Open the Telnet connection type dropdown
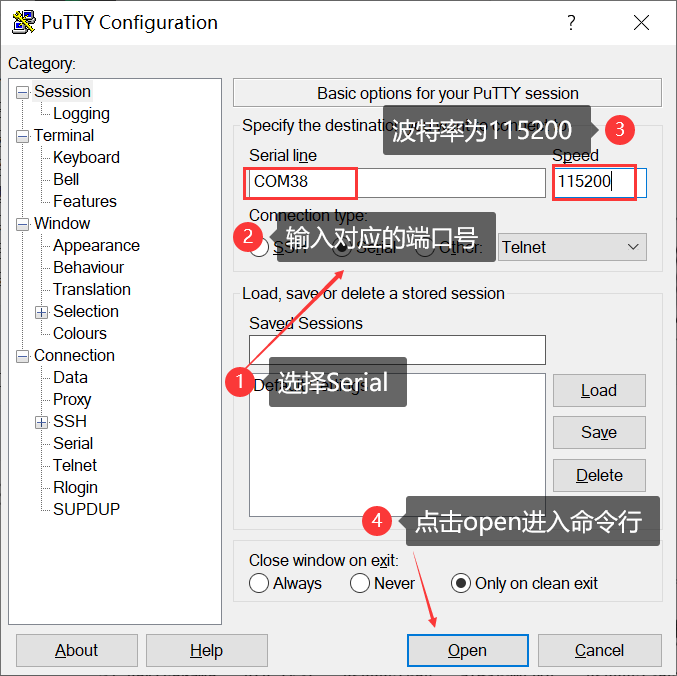677x676 pixels. (572, 247)
